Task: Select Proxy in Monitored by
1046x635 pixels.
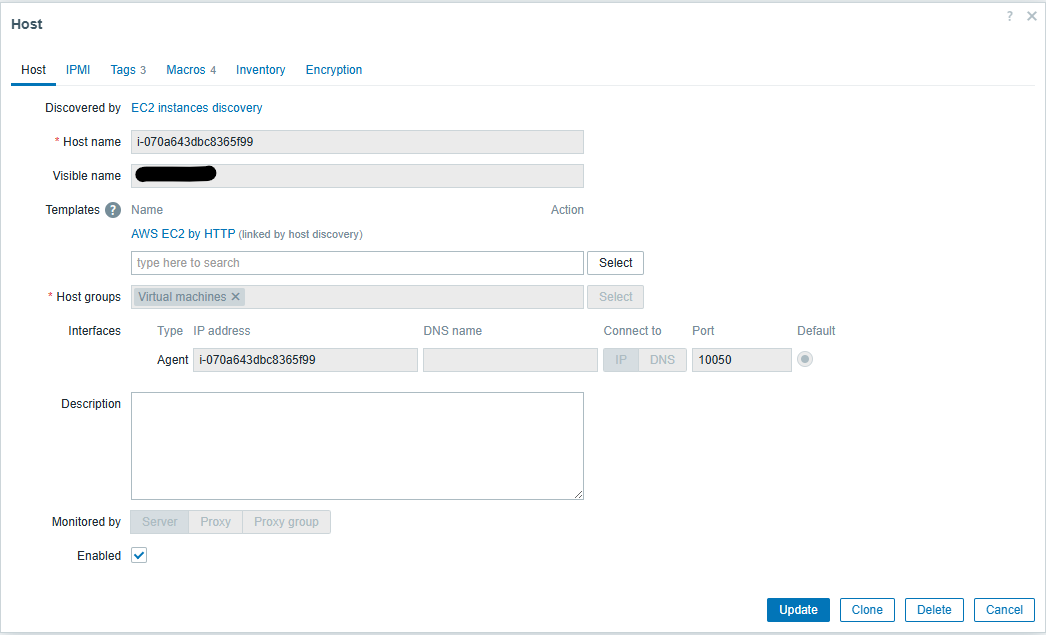Action: [x=215, y=522]
